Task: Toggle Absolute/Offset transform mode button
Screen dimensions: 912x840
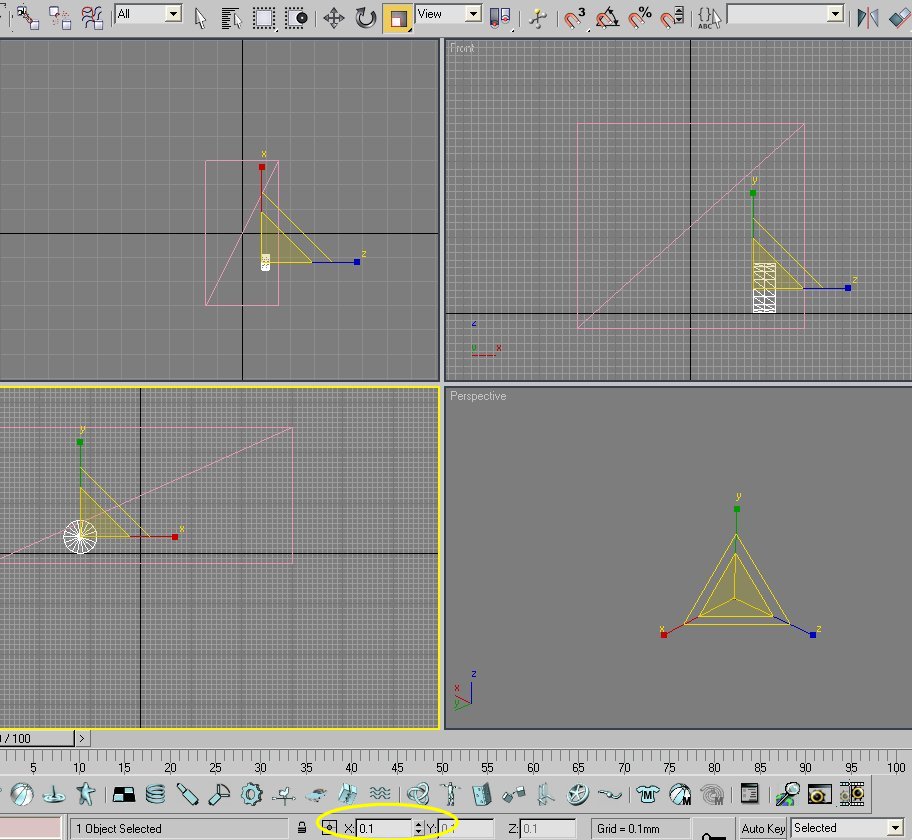Action: coord(330,828)
